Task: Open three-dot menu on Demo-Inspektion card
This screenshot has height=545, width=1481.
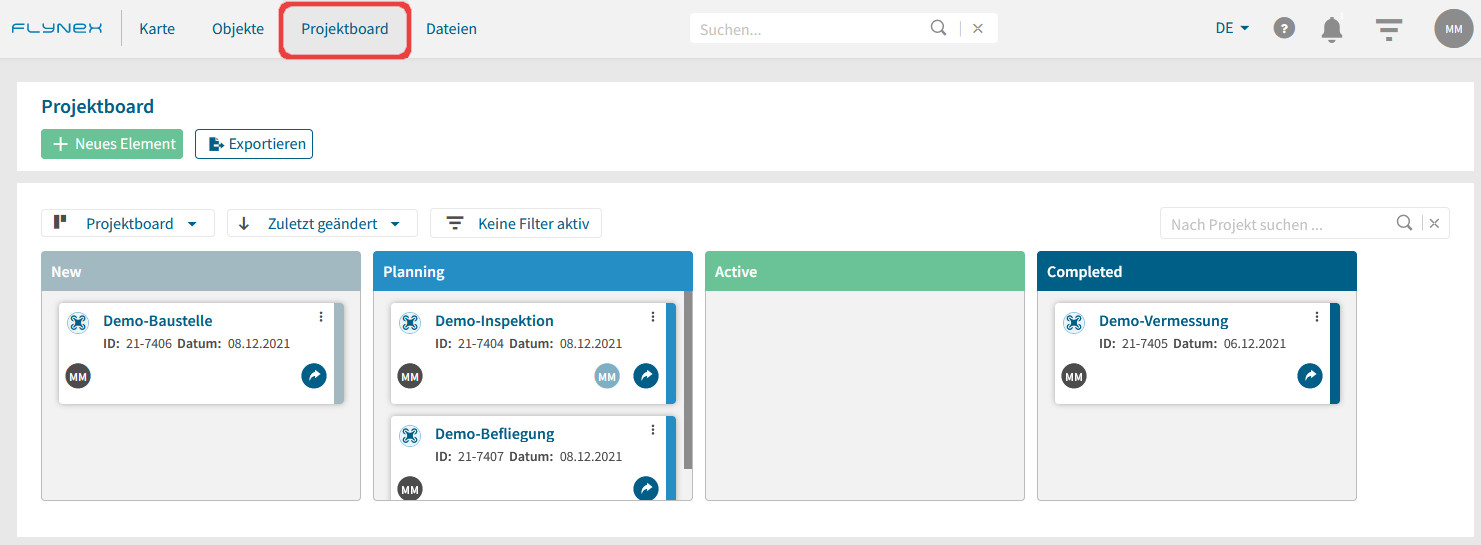Action: (653, 317)
